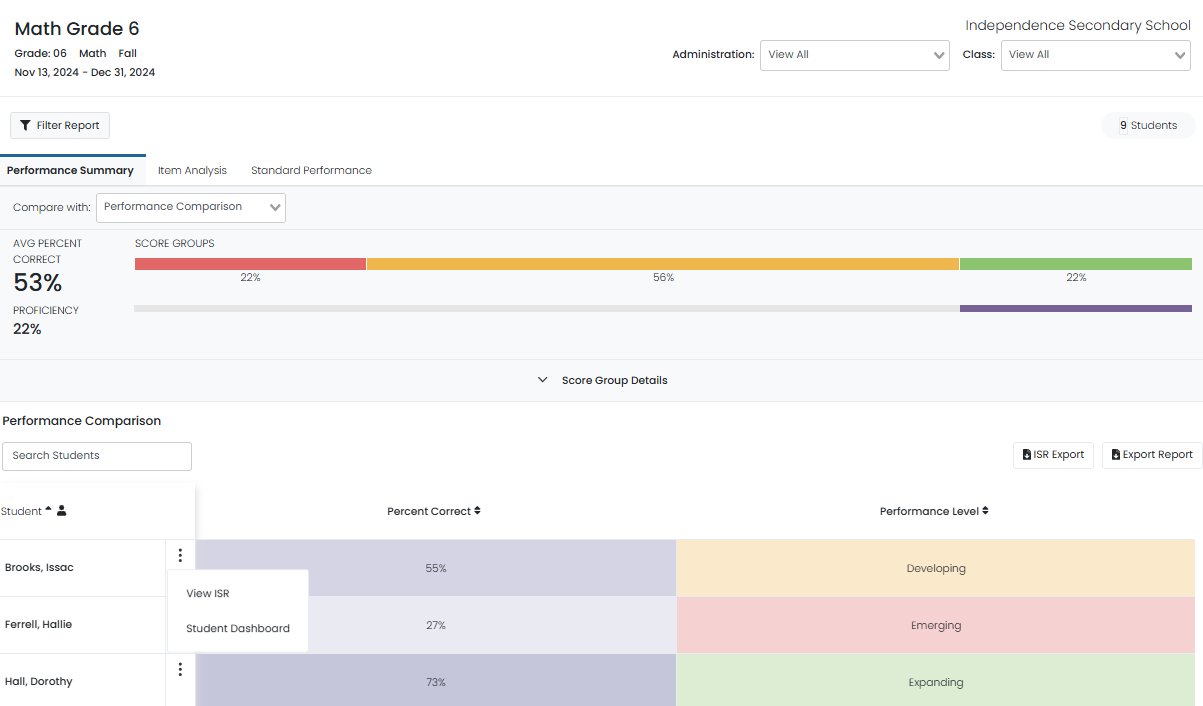Screen dimensions: 1203x706
Task: Open the Administration View All dropdown
Action: coord(854,55)
